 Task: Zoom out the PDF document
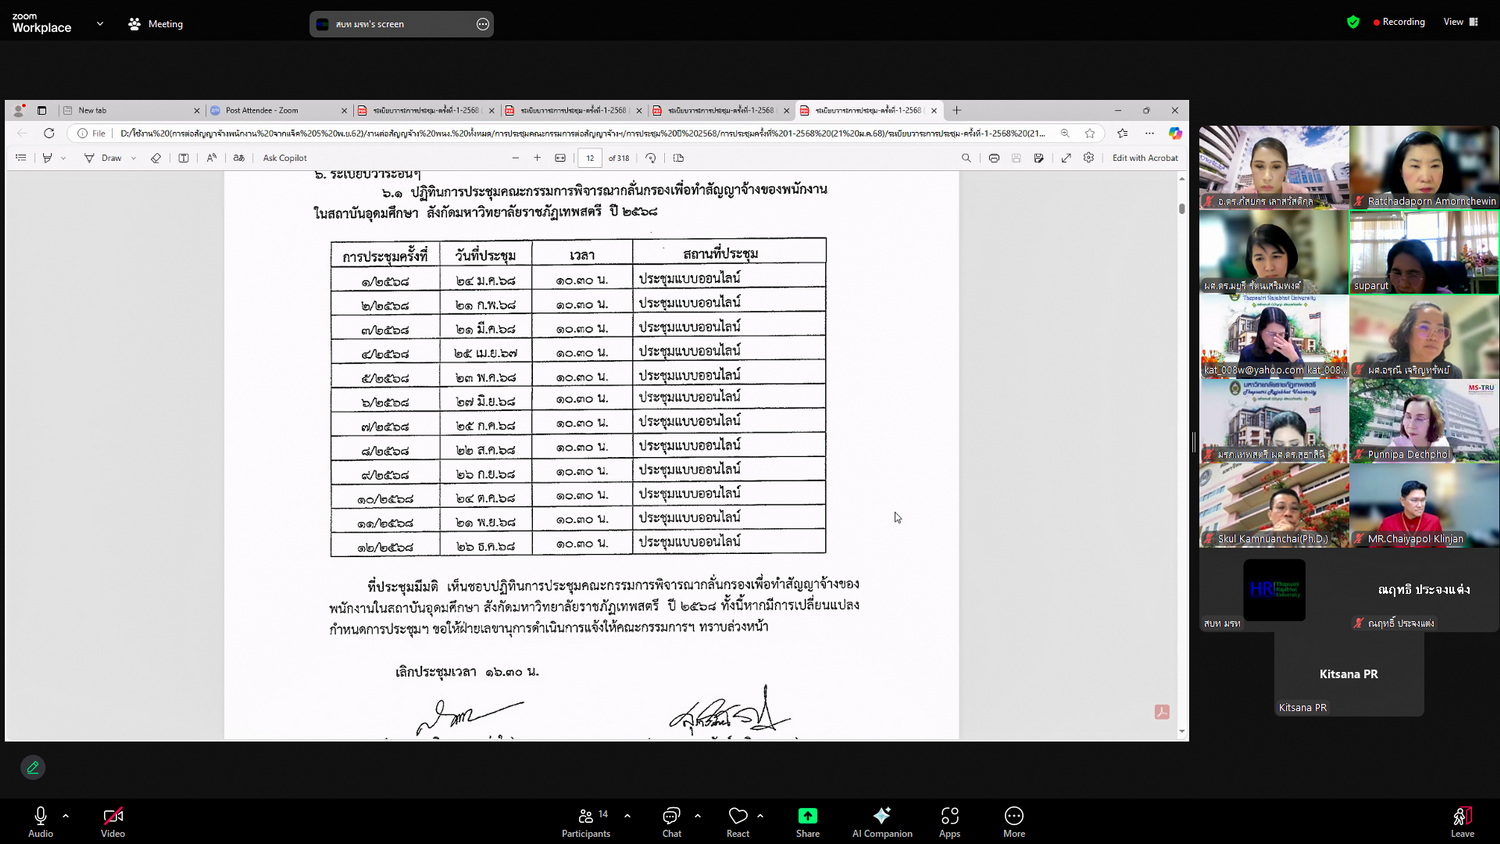(x=515, y=158)
